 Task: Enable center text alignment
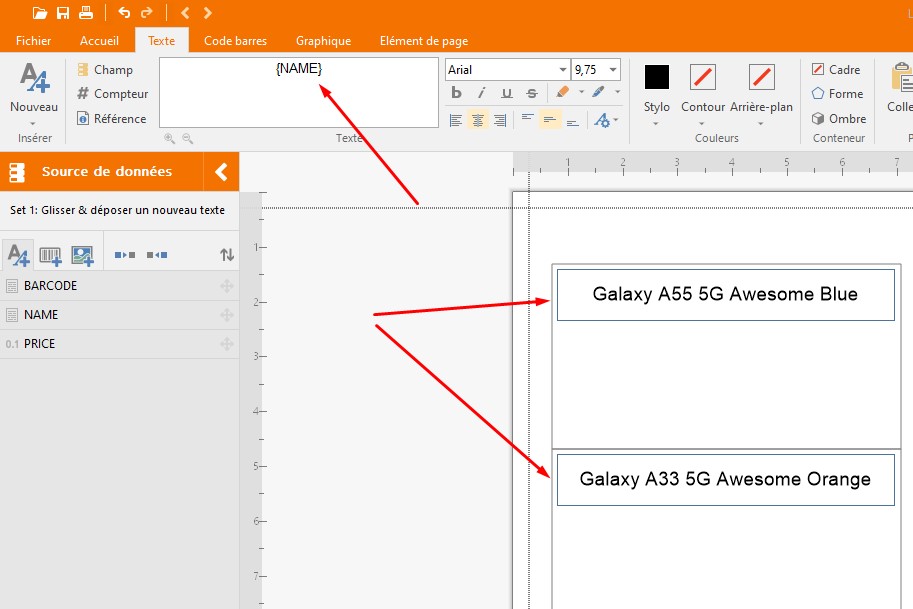click(x=478, y=120)
